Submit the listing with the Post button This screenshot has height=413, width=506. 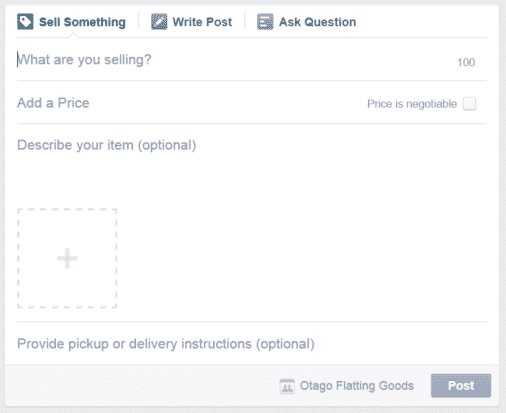[461, 386]
